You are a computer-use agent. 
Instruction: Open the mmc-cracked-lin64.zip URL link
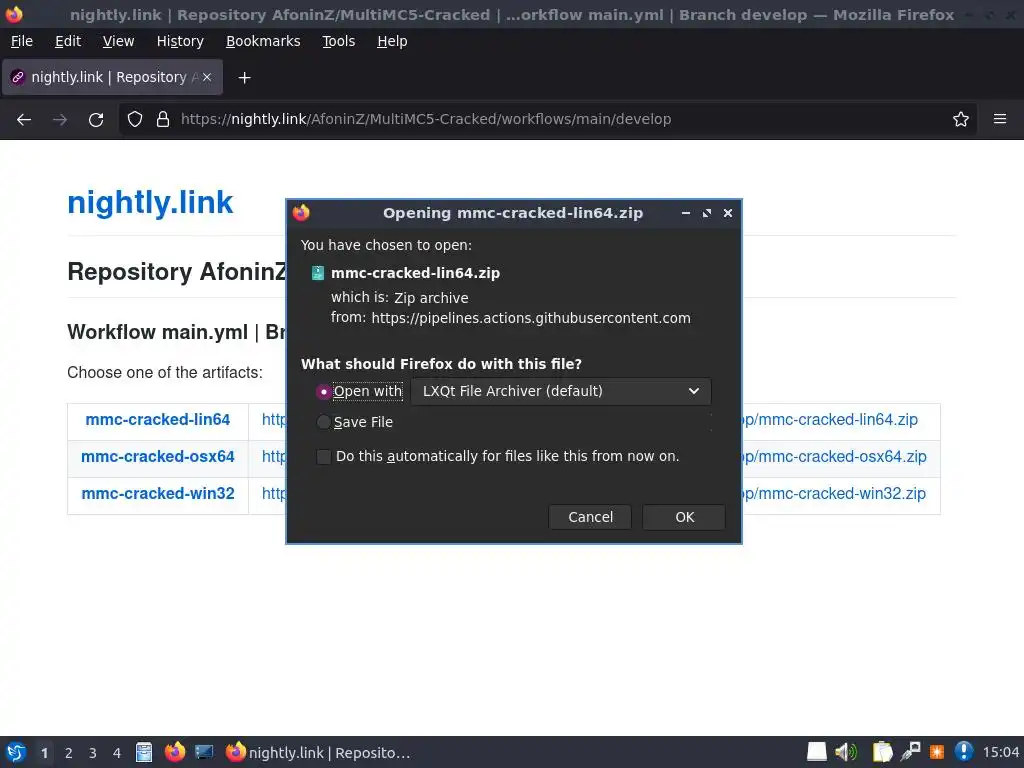pyautogui.click(x=830, y=420)
